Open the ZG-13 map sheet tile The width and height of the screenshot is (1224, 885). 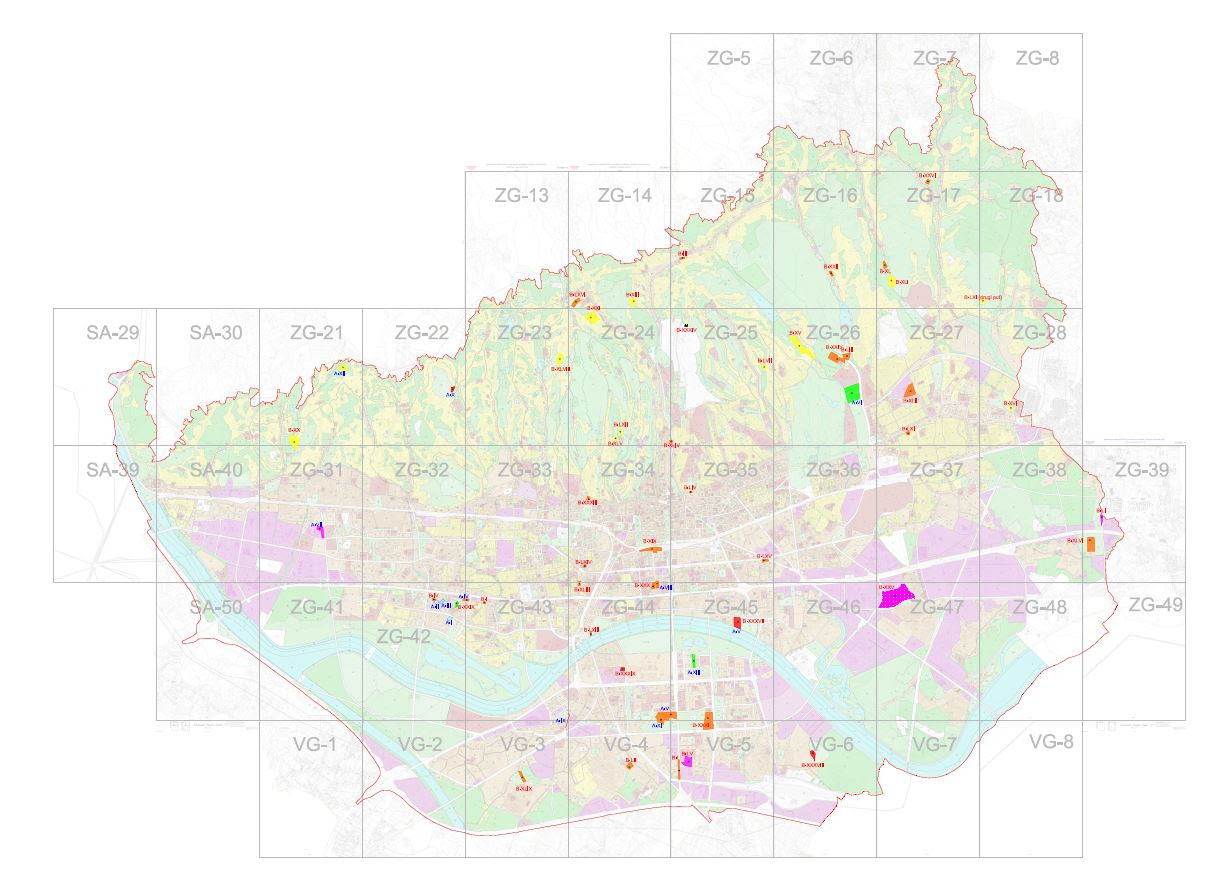coord(521,196)
